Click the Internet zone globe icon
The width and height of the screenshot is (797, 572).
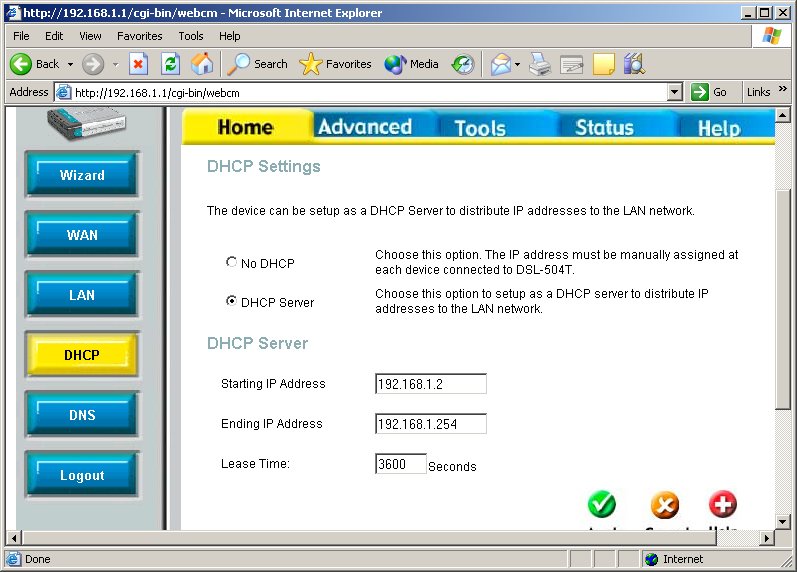point(651,559)
